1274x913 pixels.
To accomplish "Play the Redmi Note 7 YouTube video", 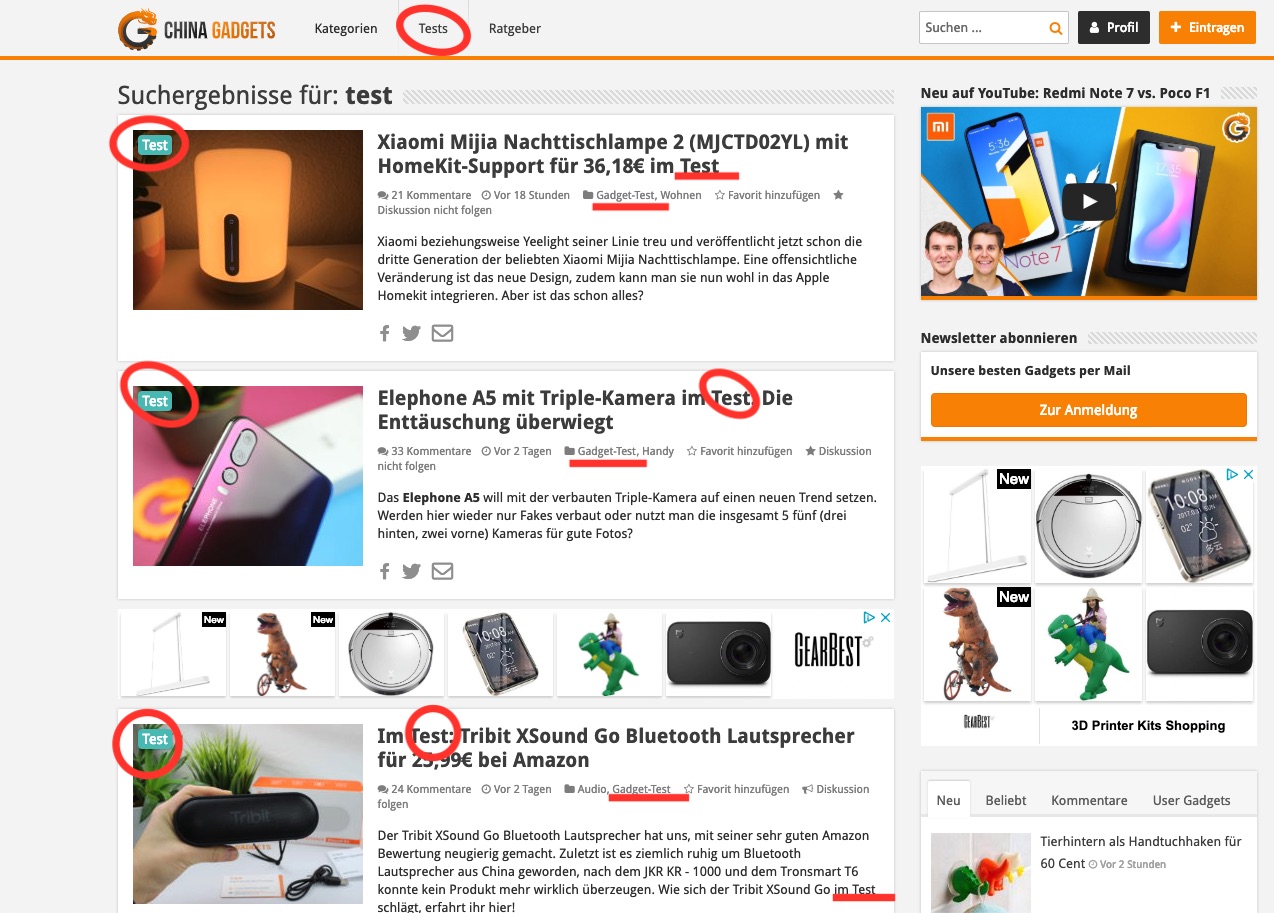I will [1088, 202].
